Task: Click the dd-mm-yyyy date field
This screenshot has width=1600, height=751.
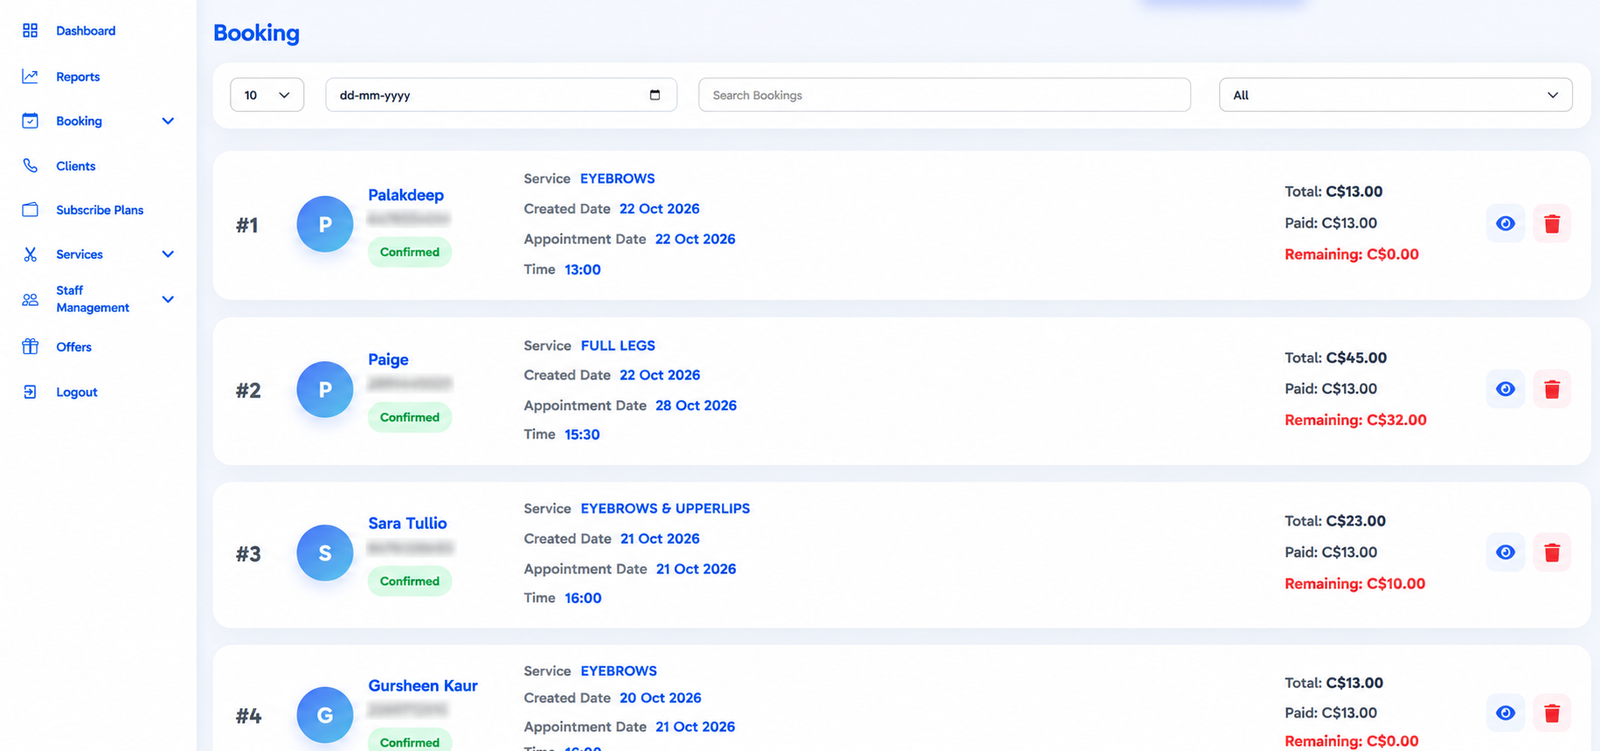Action: pos(501,95)
